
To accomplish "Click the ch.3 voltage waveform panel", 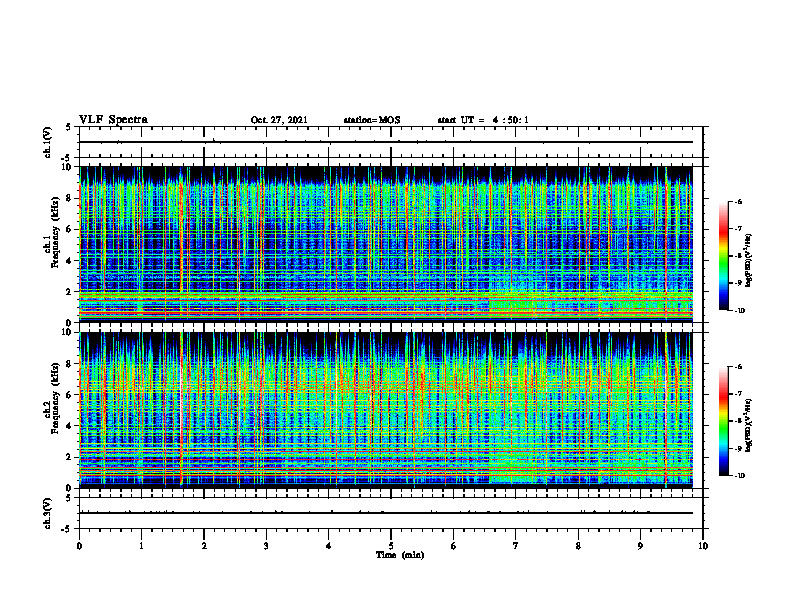I will click(391, 513).
